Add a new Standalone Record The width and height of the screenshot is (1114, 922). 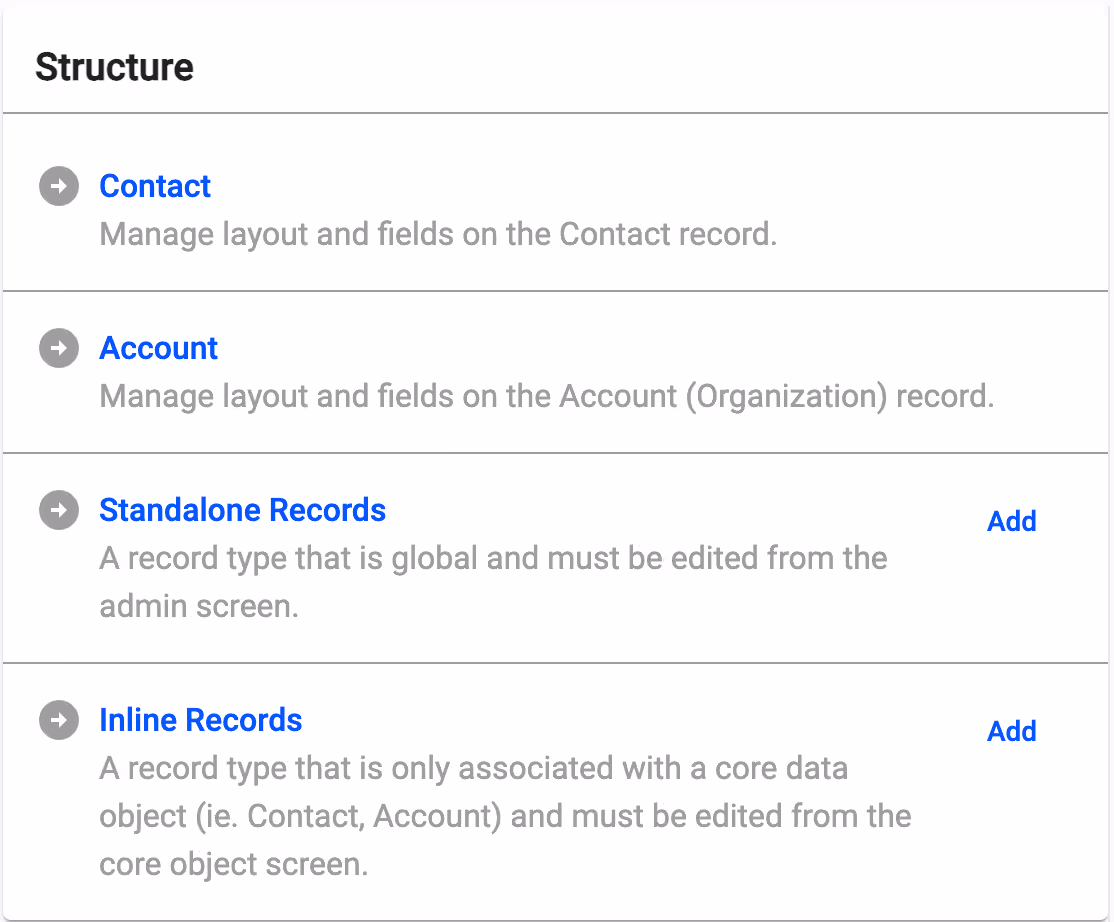tap(1011, 521)
